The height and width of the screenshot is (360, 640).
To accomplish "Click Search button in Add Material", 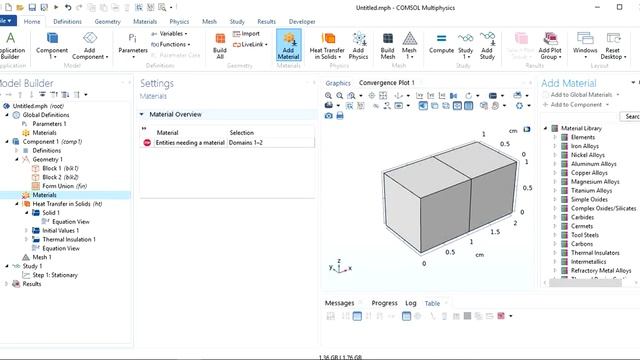I will pyautogui.click(x=631, y=116).
